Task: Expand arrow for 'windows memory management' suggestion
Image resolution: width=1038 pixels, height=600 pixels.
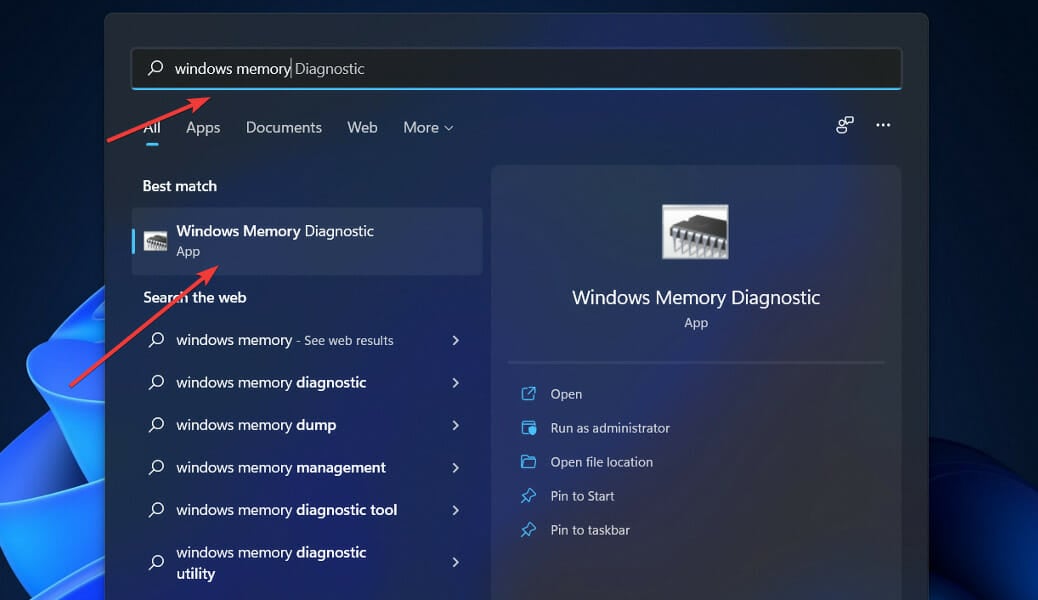Action: [x=455, y=467]
